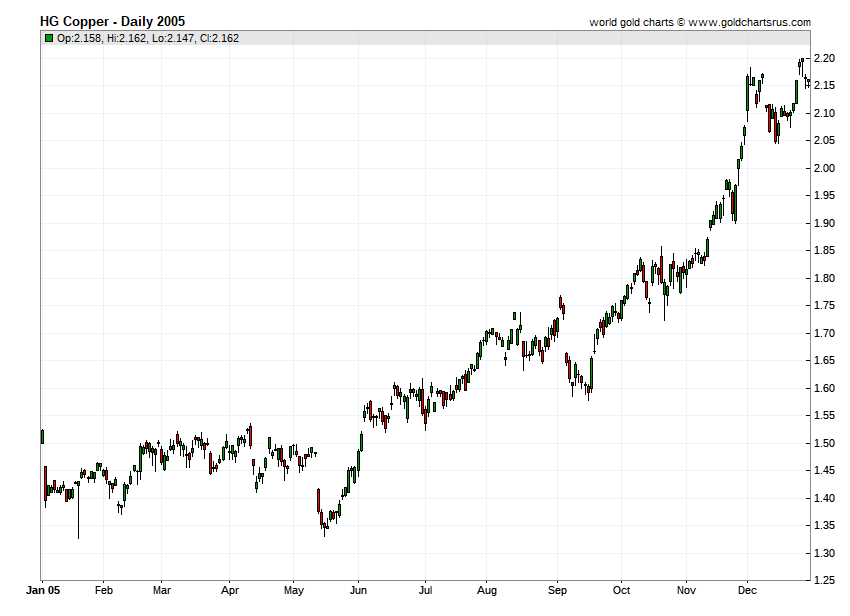This screenshot has height=616, width=850.
Task: Select the 1.75 price axis label
Action: tap(825, 305)
